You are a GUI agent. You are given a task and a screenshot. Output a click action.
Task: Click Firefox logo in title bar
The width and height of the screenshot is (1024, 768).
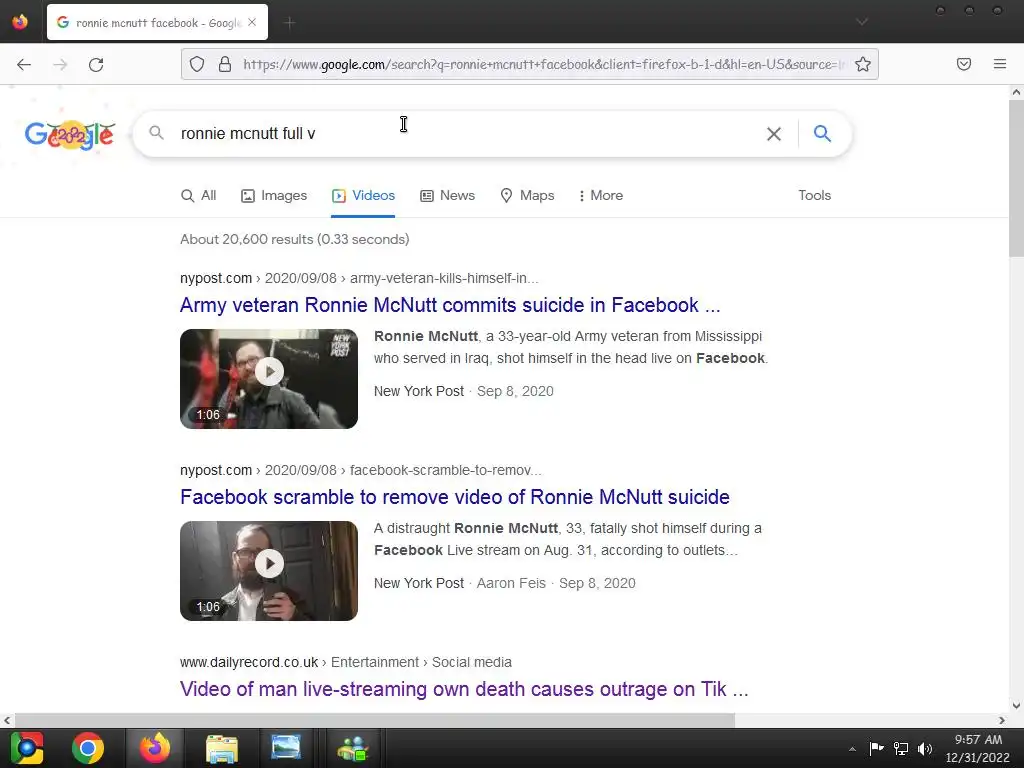[x=20, y=22]
